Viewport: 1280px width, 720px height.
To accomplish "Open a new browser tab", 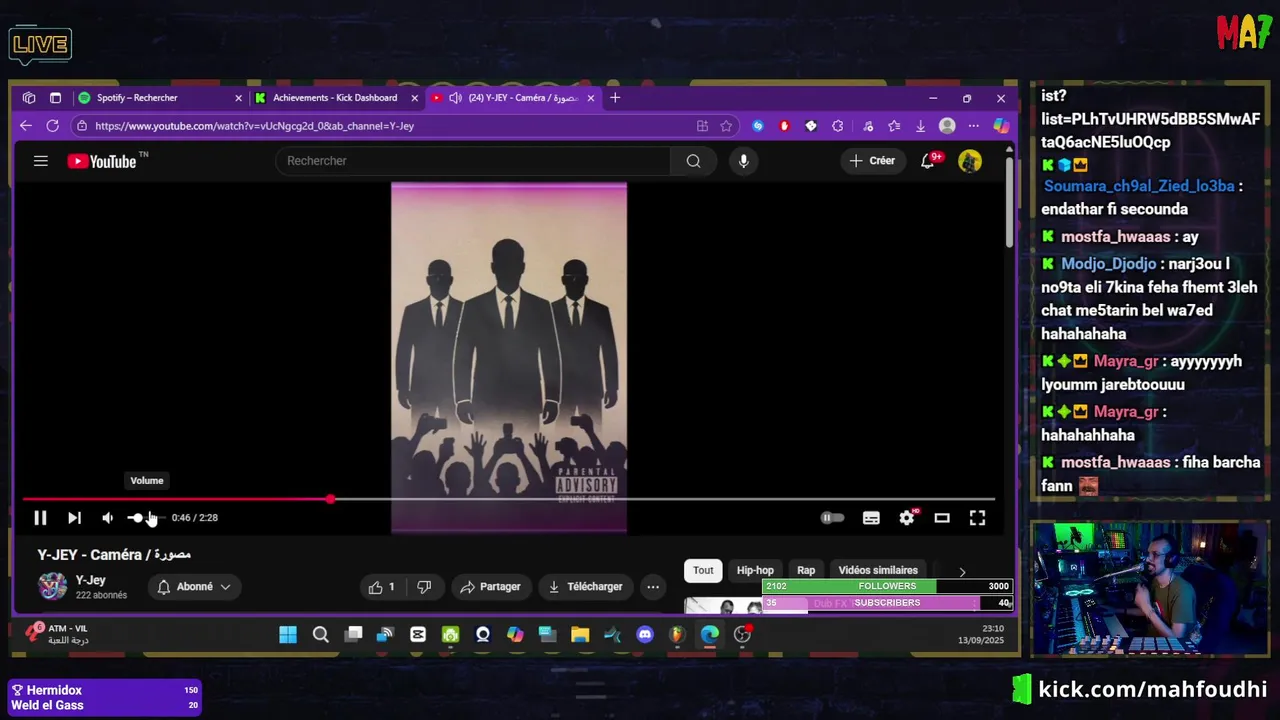I will (615, 98).
